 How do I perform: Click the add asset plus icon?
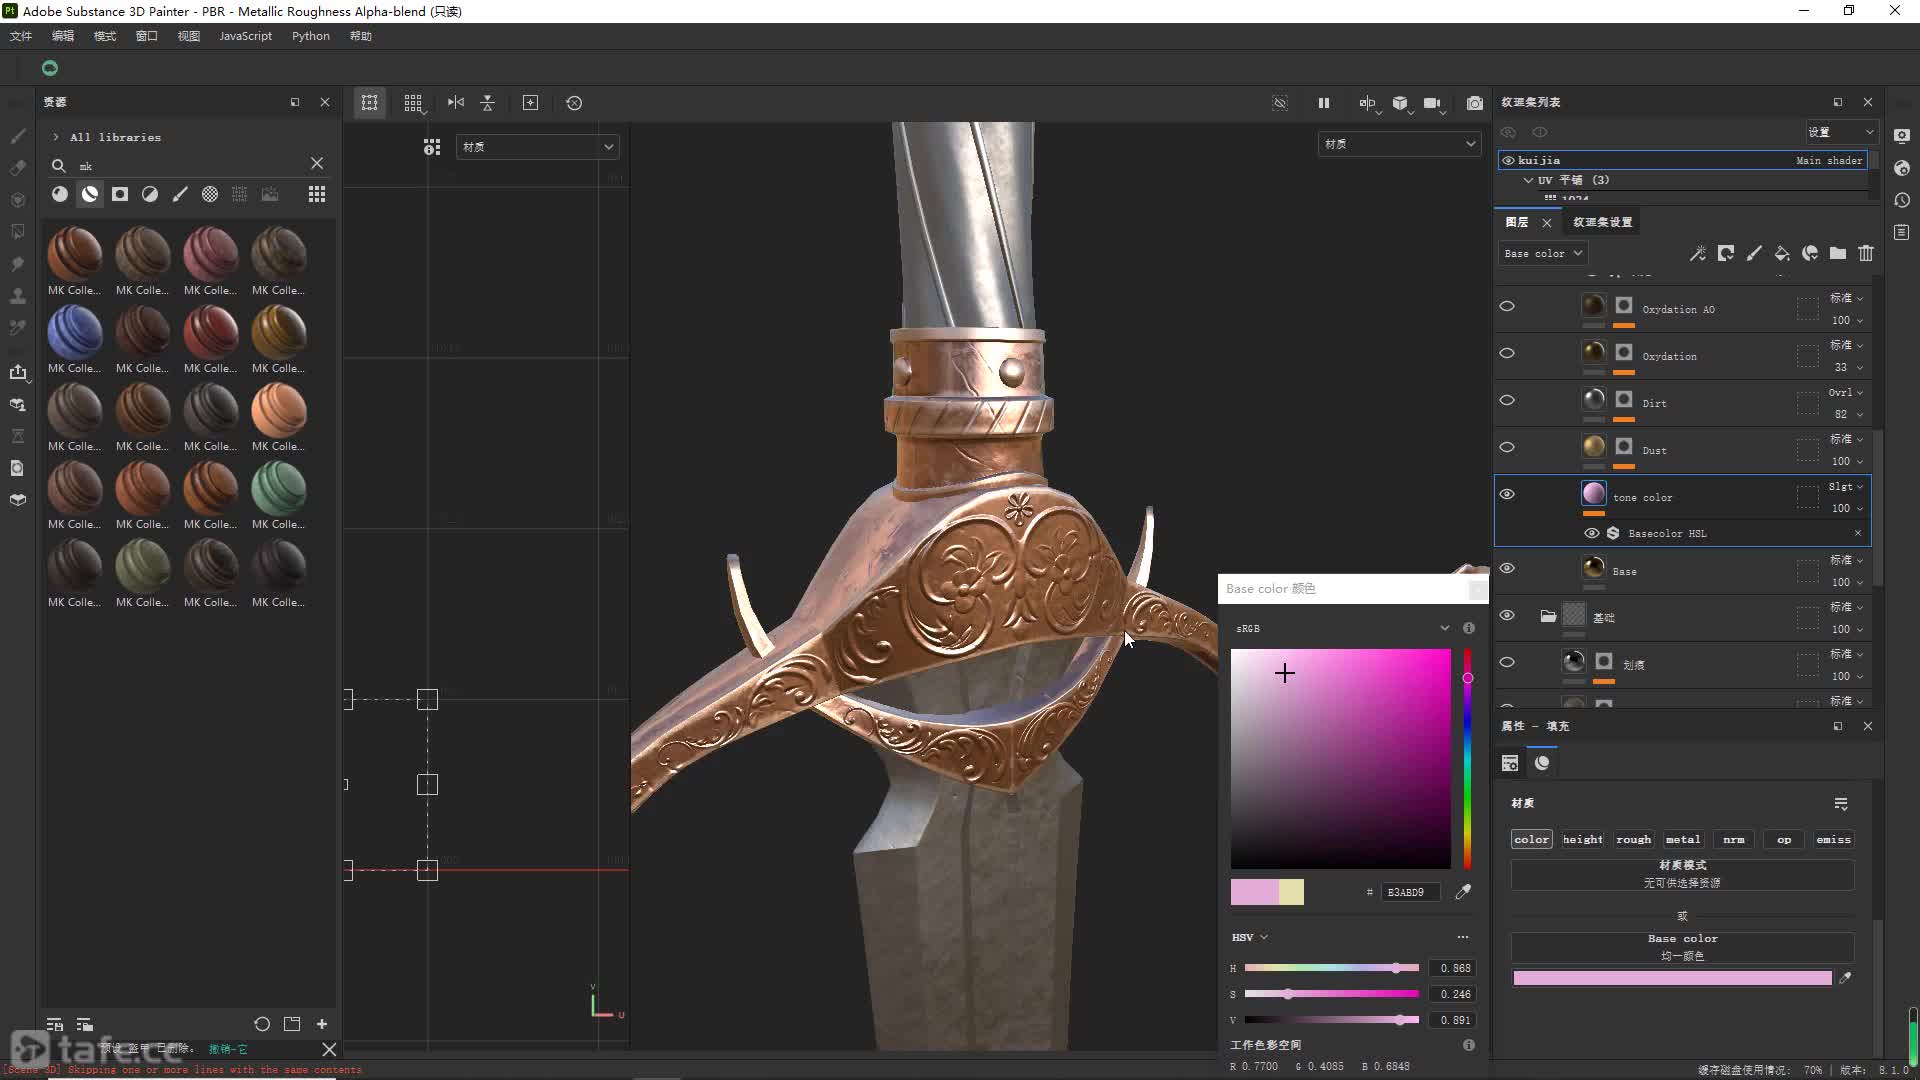[322, 1024]
